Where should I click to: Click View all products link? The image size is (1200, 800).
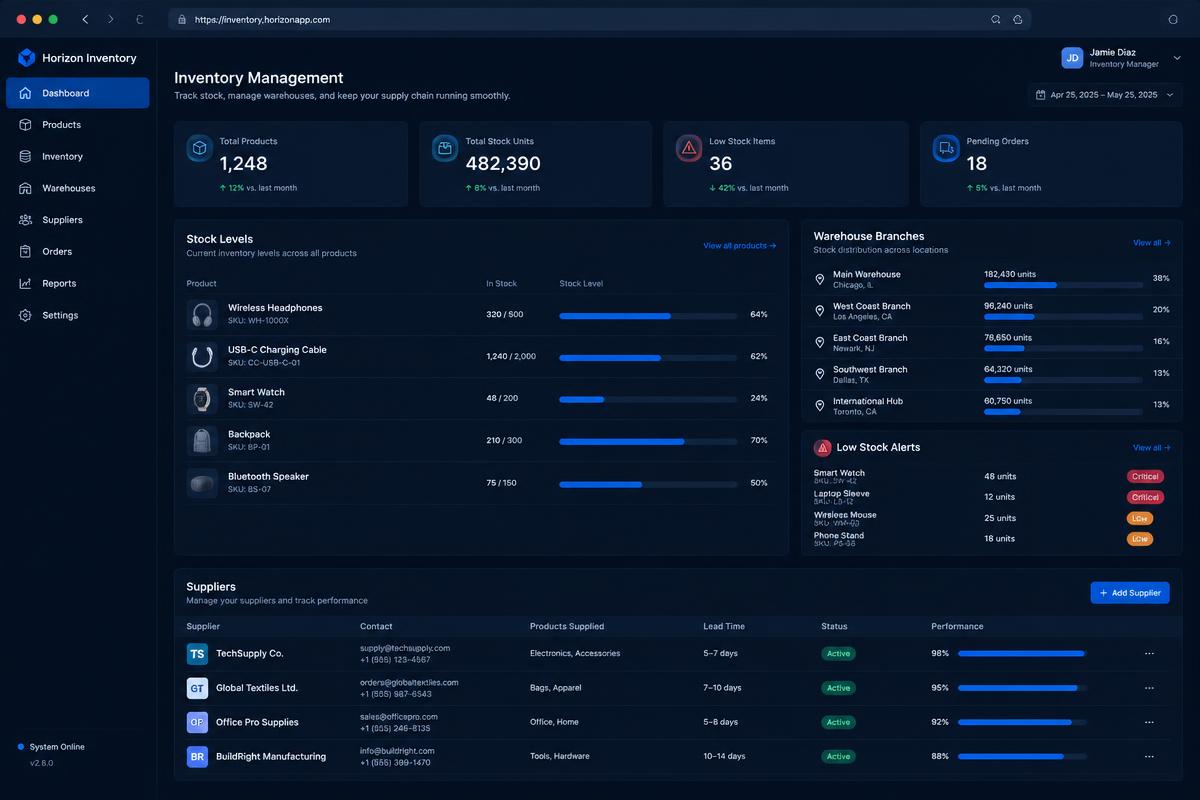(x=739, y=245)
